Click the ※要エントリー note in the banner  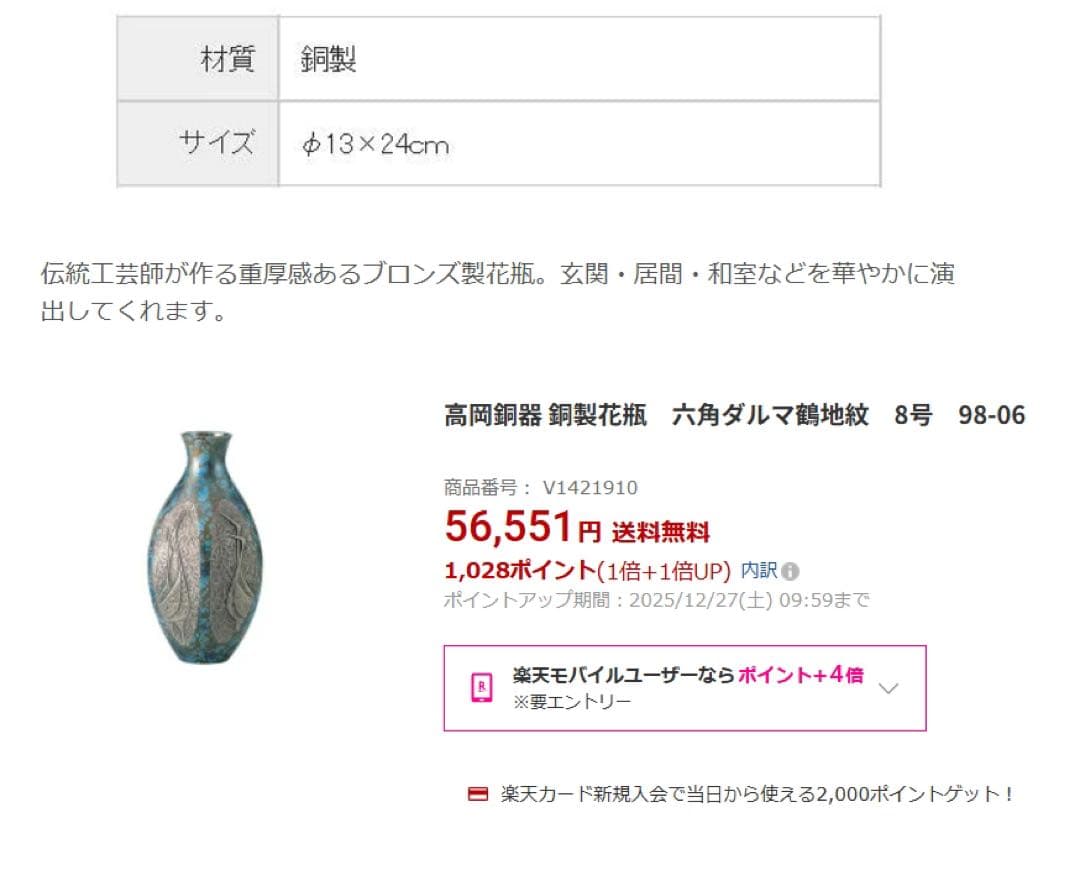[568, 702]
